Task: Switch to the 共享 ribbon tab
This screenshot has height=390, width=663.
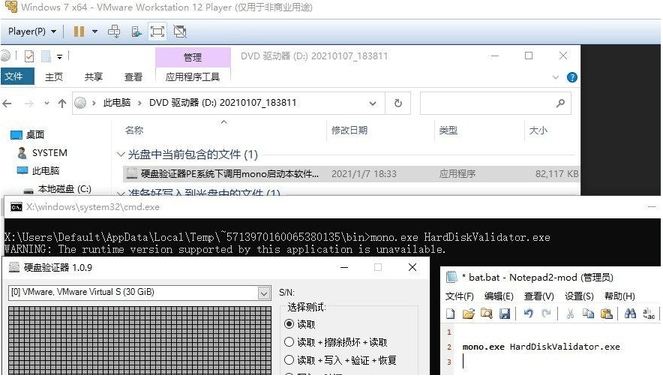Action: tap(93, 77)
